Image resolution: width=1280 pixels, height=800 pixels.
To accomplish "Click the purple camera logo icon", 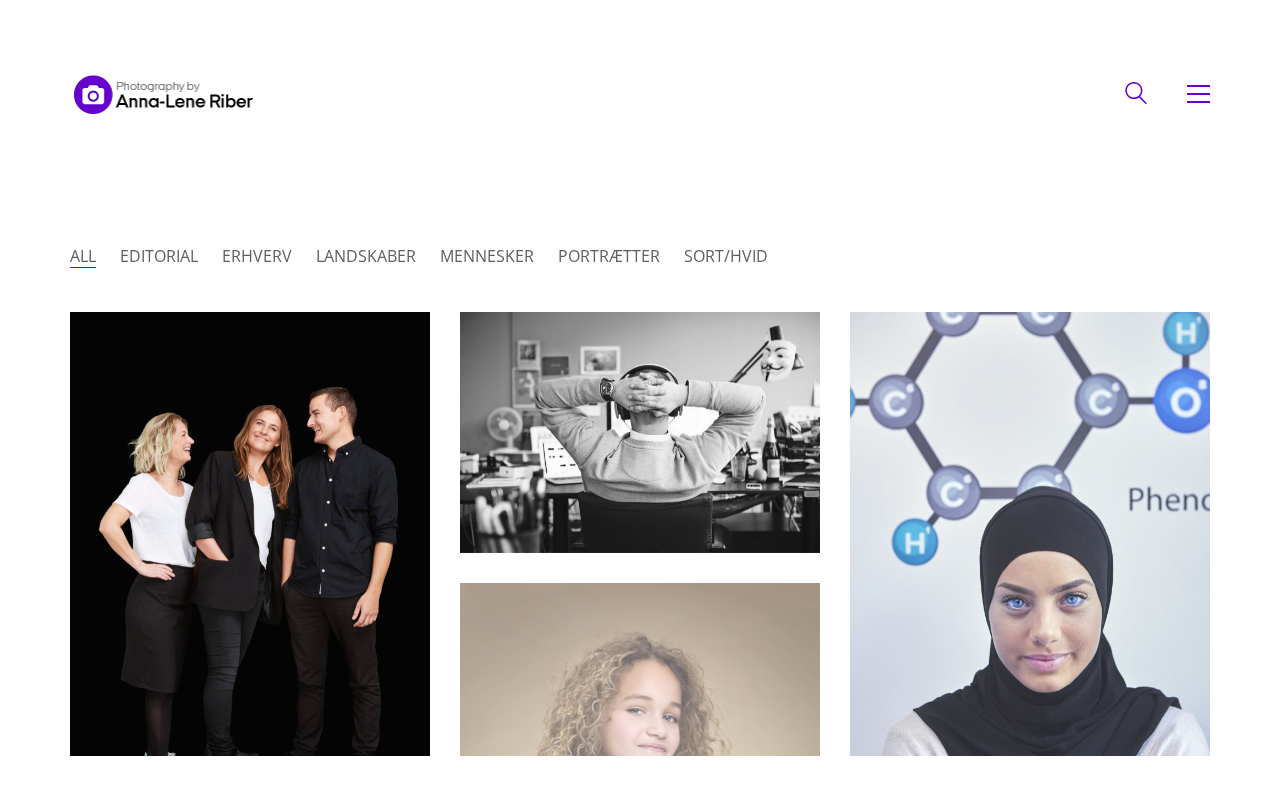I will 93,95.
